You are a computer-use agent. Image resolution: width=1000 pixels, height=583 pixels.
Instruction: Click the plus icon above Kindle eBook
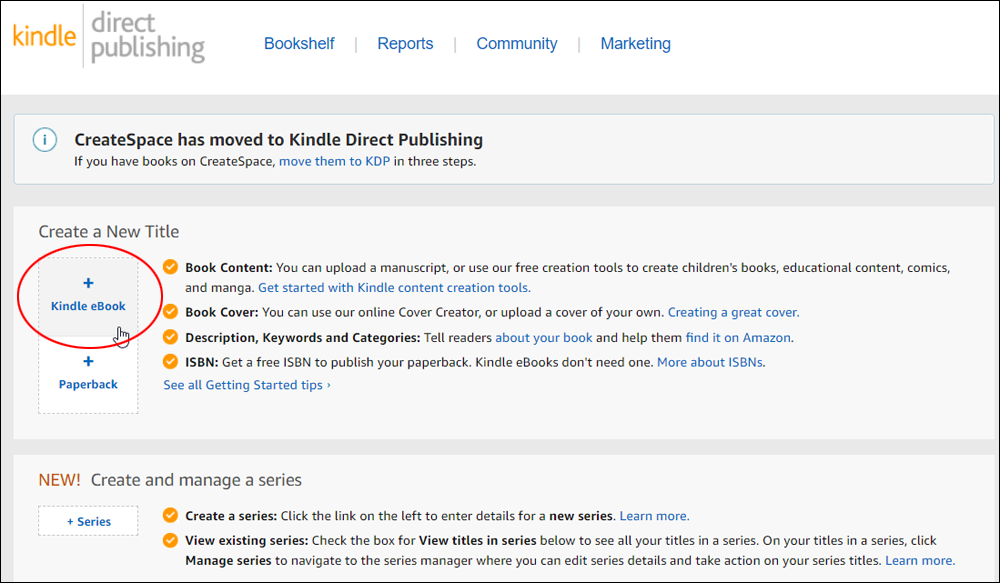pos(89,283)
